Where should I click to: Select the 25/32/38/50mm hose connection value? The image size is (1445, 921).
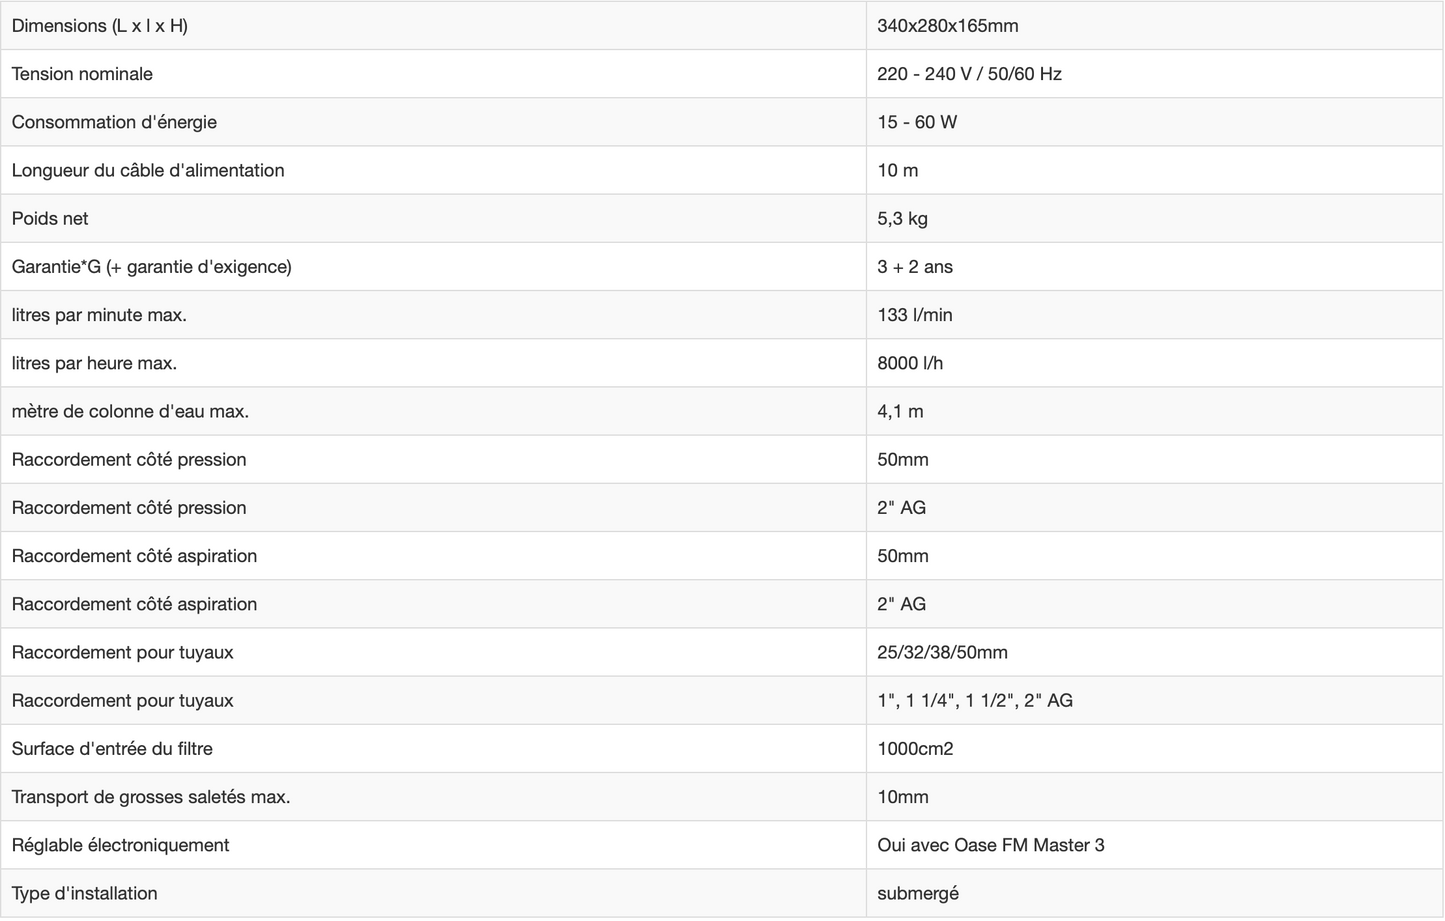point(942,652)
